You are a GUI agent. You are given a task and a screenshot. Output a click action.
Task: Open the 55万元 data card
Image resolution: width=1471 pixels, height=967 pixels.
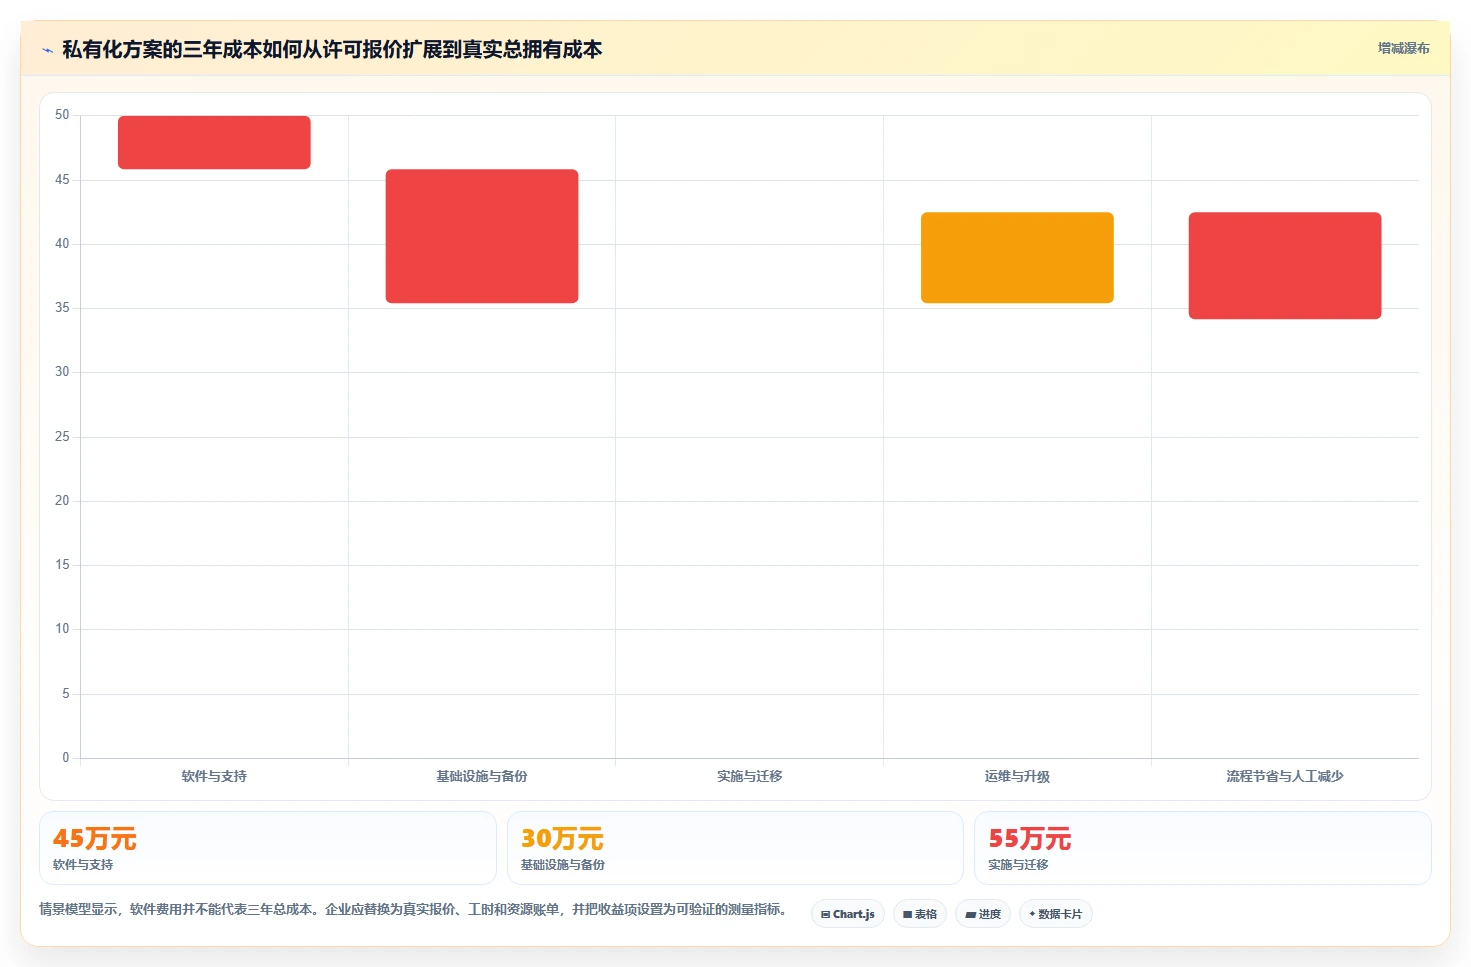(x=1203, y=848)
